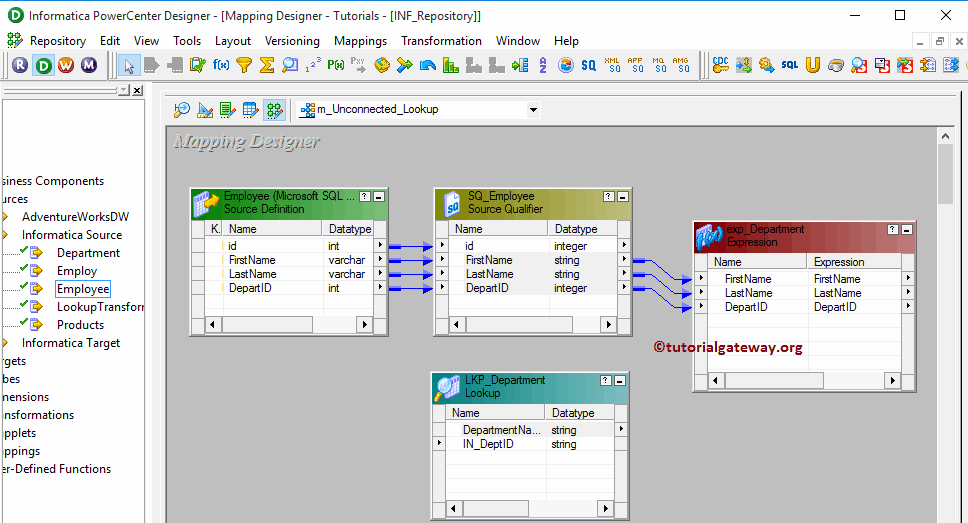Image resolution: width=968 pixels, height=523 pixels.
Task: Click help button on SQ_Employee box
Action: pyautogui.click(x=609, y=196)
